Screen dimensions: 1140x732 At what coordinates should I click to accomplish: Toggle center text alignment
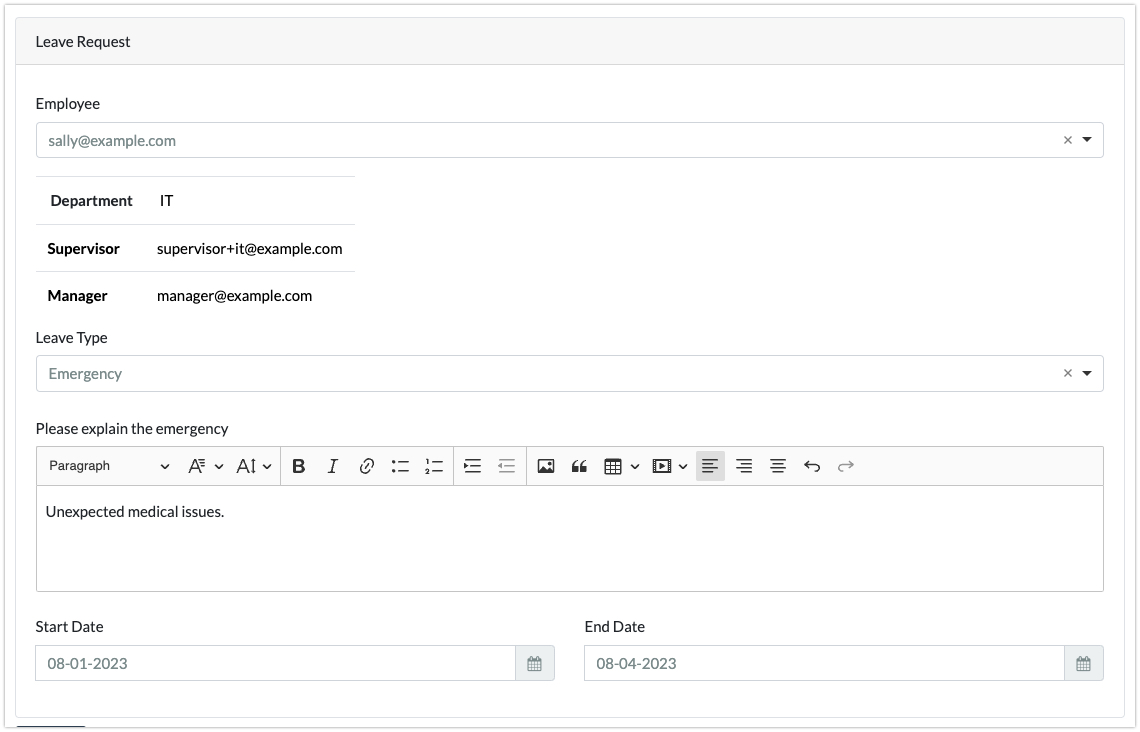click(x=778, y=466)
